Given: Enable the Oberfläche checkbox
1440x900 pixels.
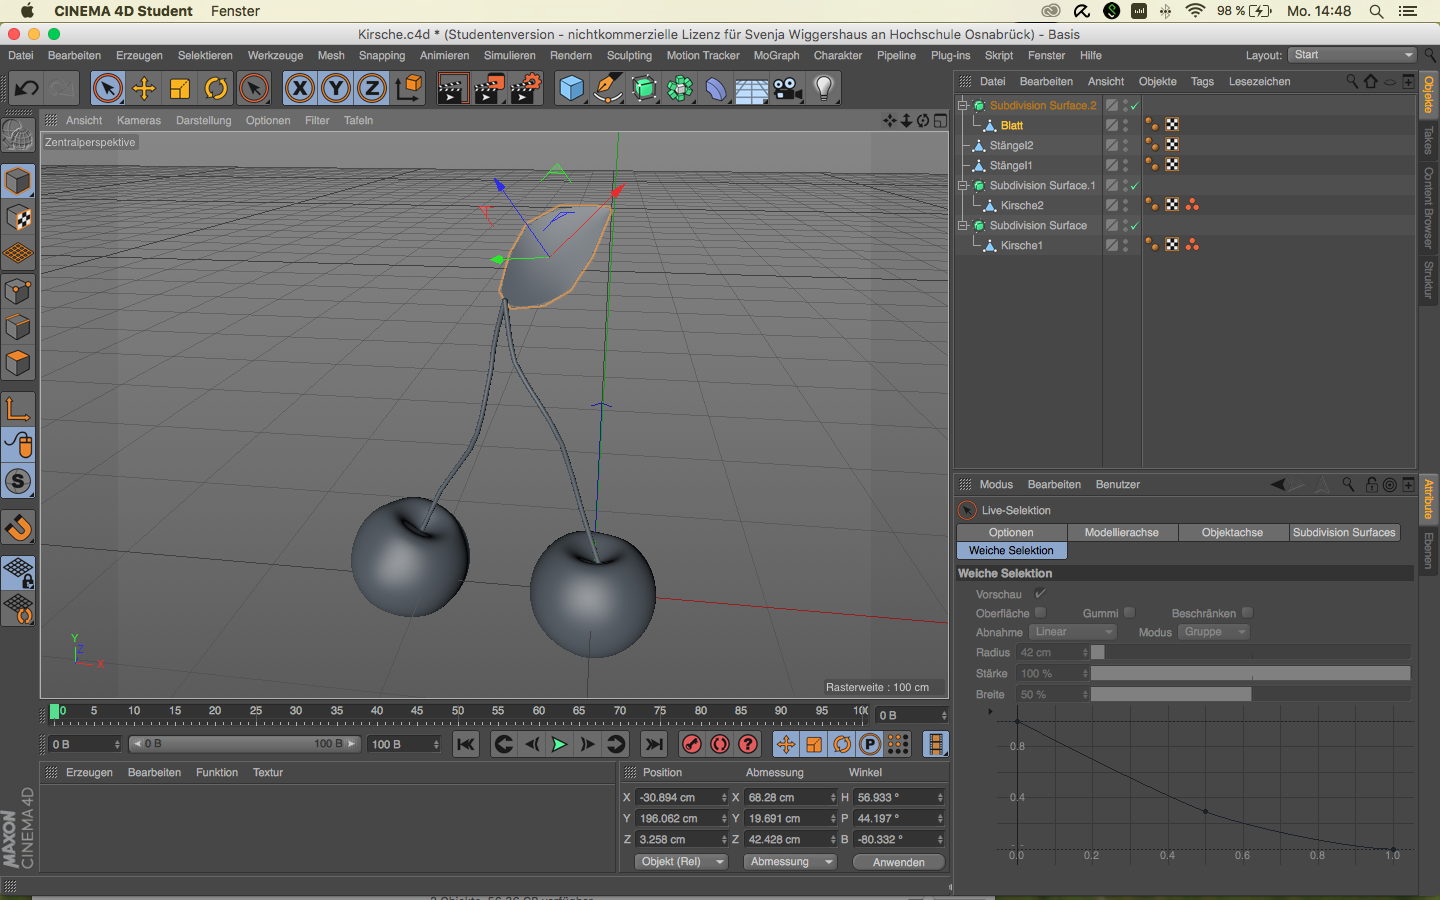Looking at the screenshot, I should (x=1040, y=613).
